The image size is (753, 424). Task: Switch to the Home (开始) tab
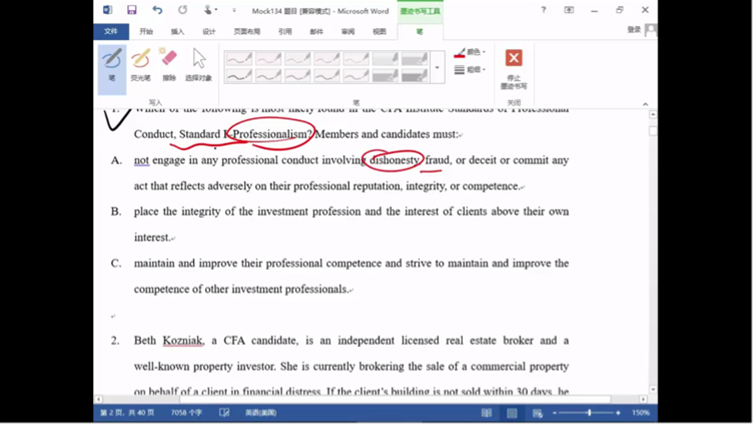click(146, 31)
